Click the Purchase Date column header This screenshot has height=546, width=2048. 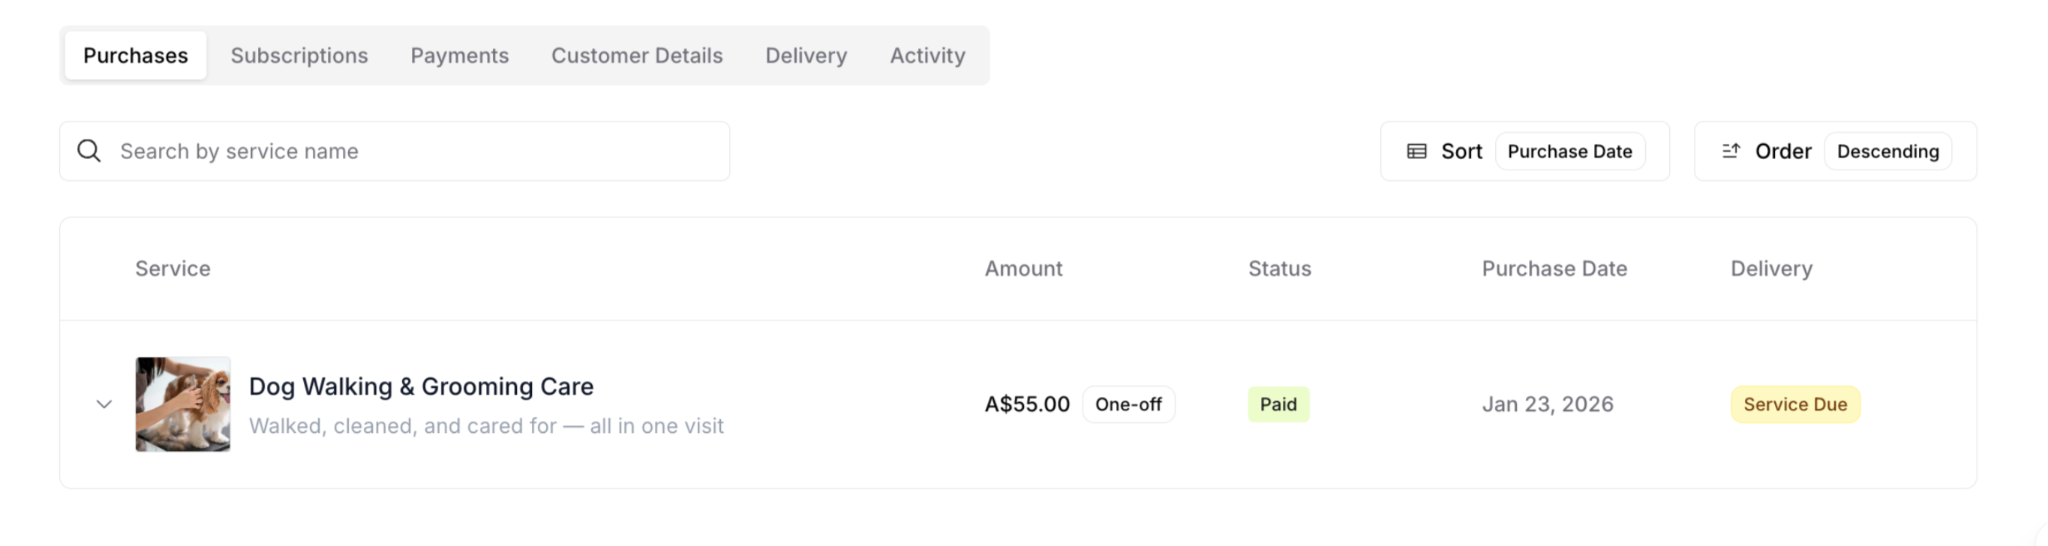pos(1554,269)
